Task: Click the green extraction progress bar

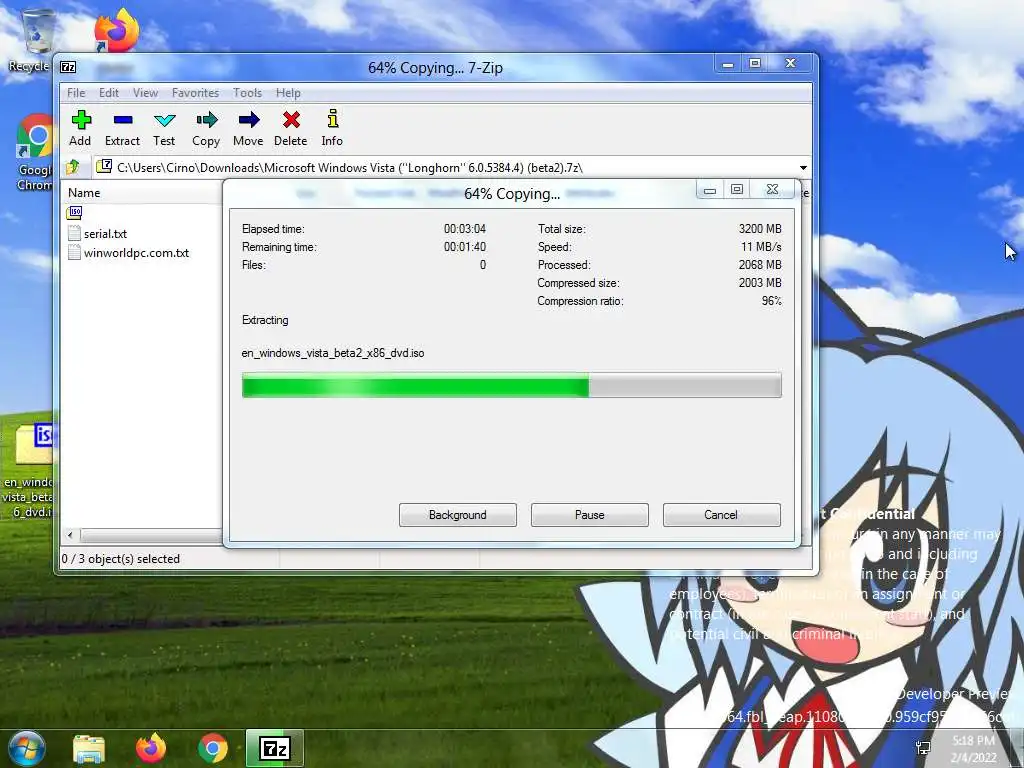Action: click(511, 385)
